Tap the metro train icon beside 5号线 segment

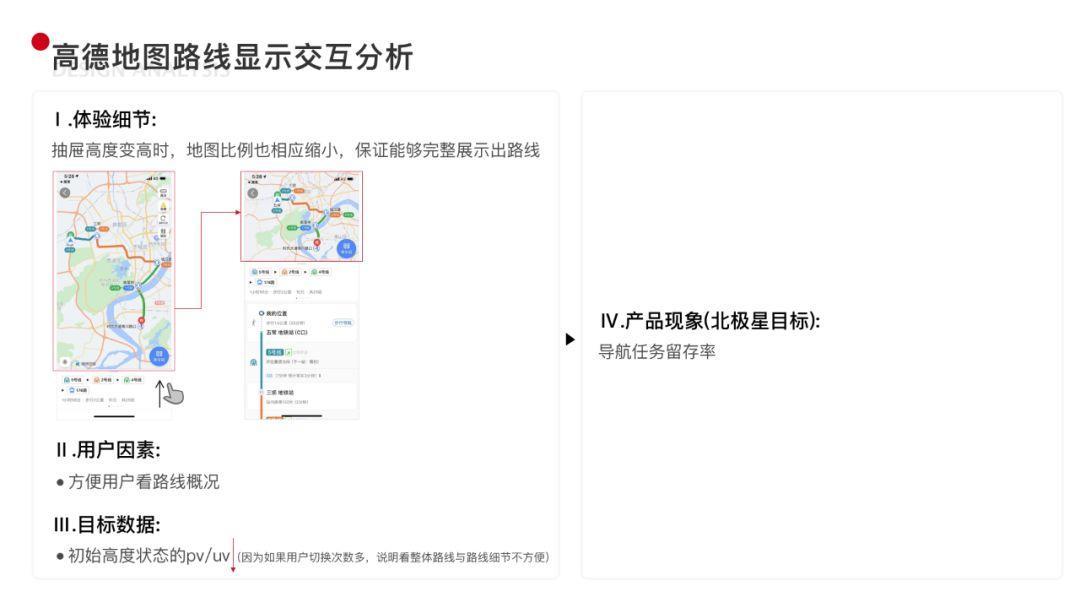coord(253,362)
